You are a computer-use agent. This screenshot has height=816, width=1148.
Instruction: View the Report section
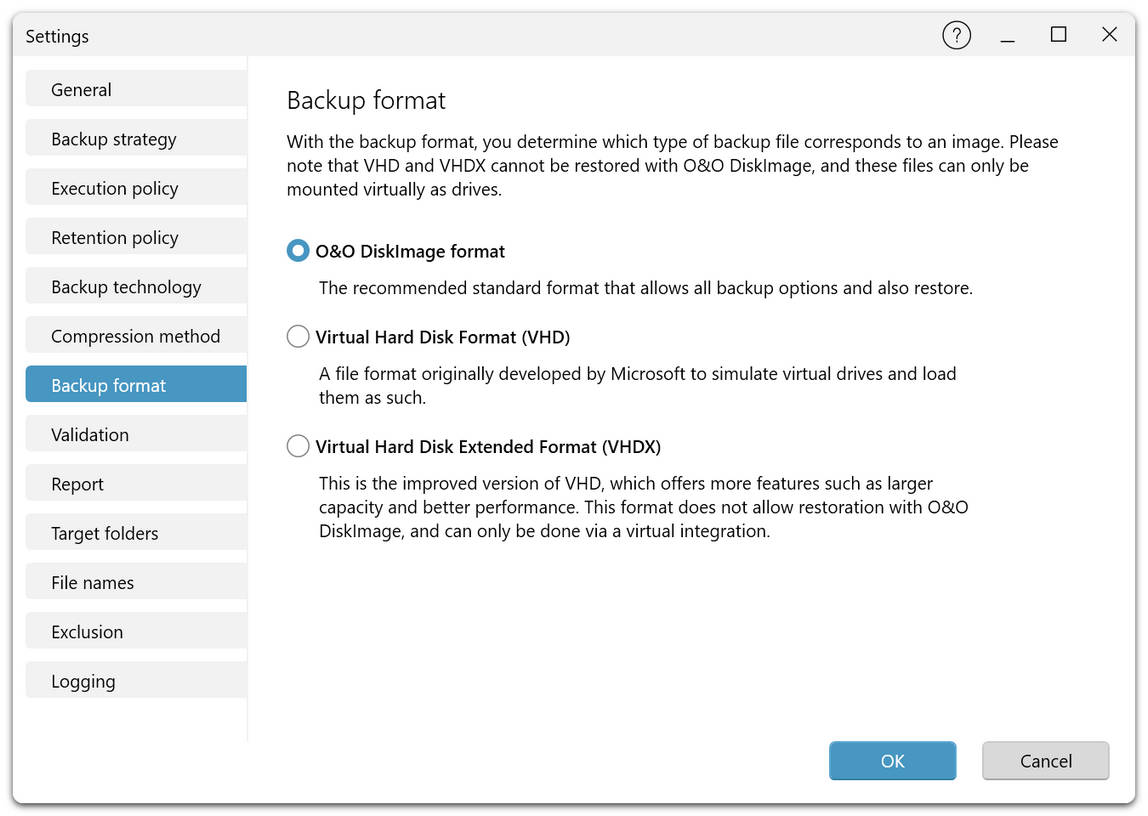[135, 483]
